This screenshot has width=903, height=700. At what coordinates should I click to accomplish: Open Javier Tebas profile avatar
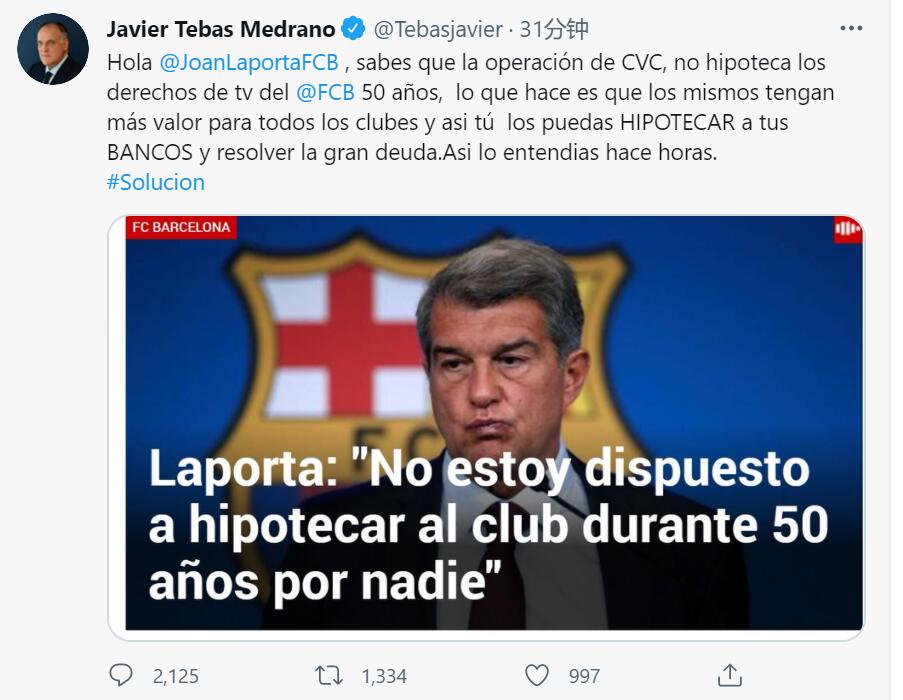point(53,49)
